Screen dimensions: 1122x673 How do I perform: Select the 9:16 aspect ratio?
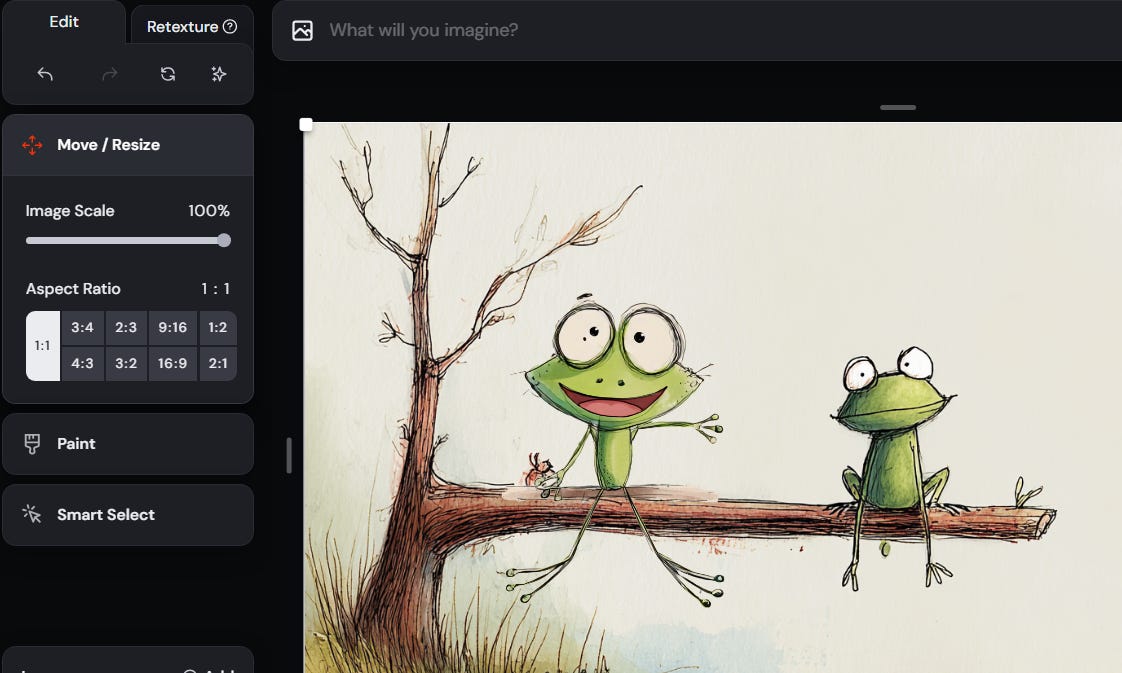172,328
